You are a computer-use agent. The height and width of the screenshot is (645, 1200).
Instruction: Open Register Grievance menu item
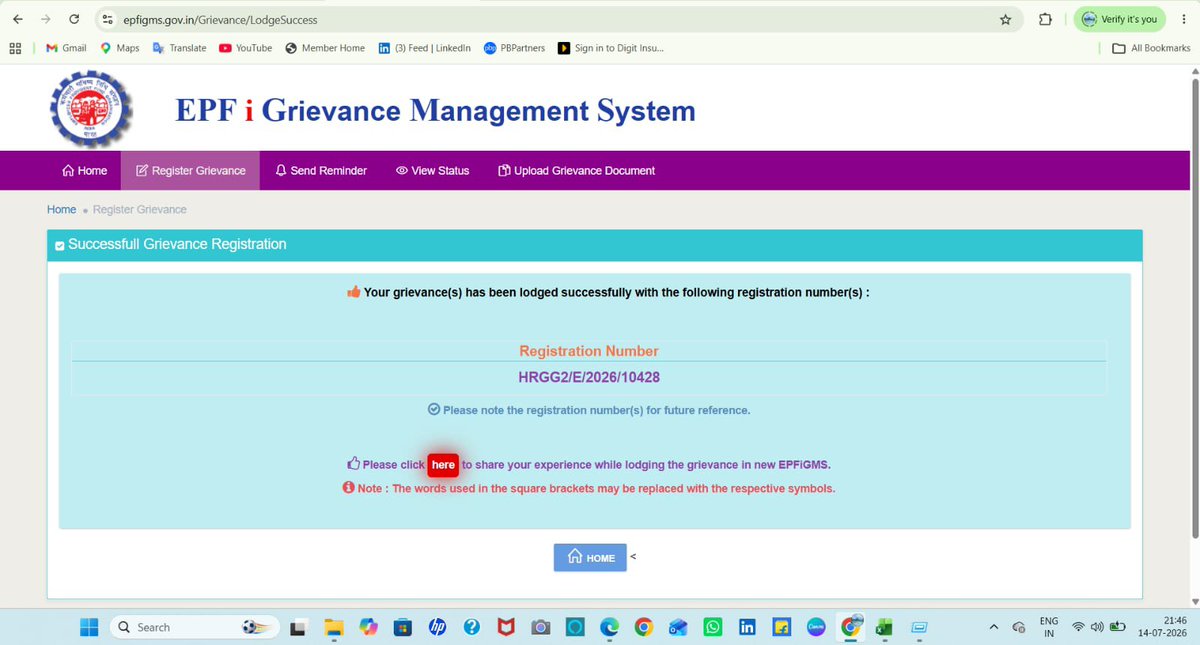click(190, 171)
